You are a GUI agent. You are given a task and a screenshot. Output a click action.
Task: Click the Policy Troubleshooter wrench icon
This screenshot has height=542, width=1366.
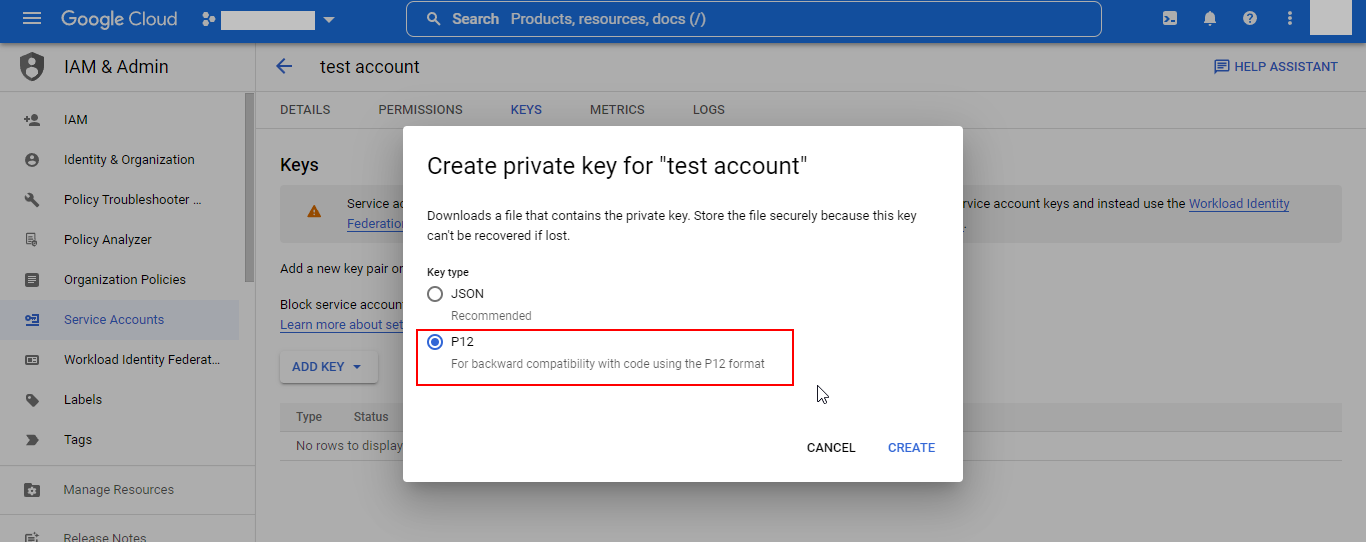32,200
